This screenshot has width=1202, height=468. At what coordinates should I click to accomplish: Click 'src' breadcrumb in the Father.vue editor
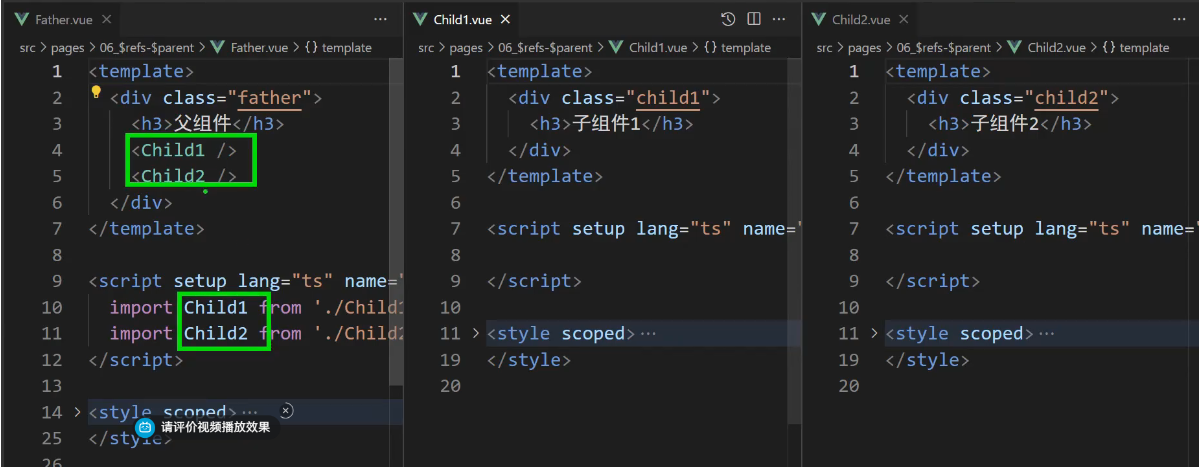coord(27,47)
